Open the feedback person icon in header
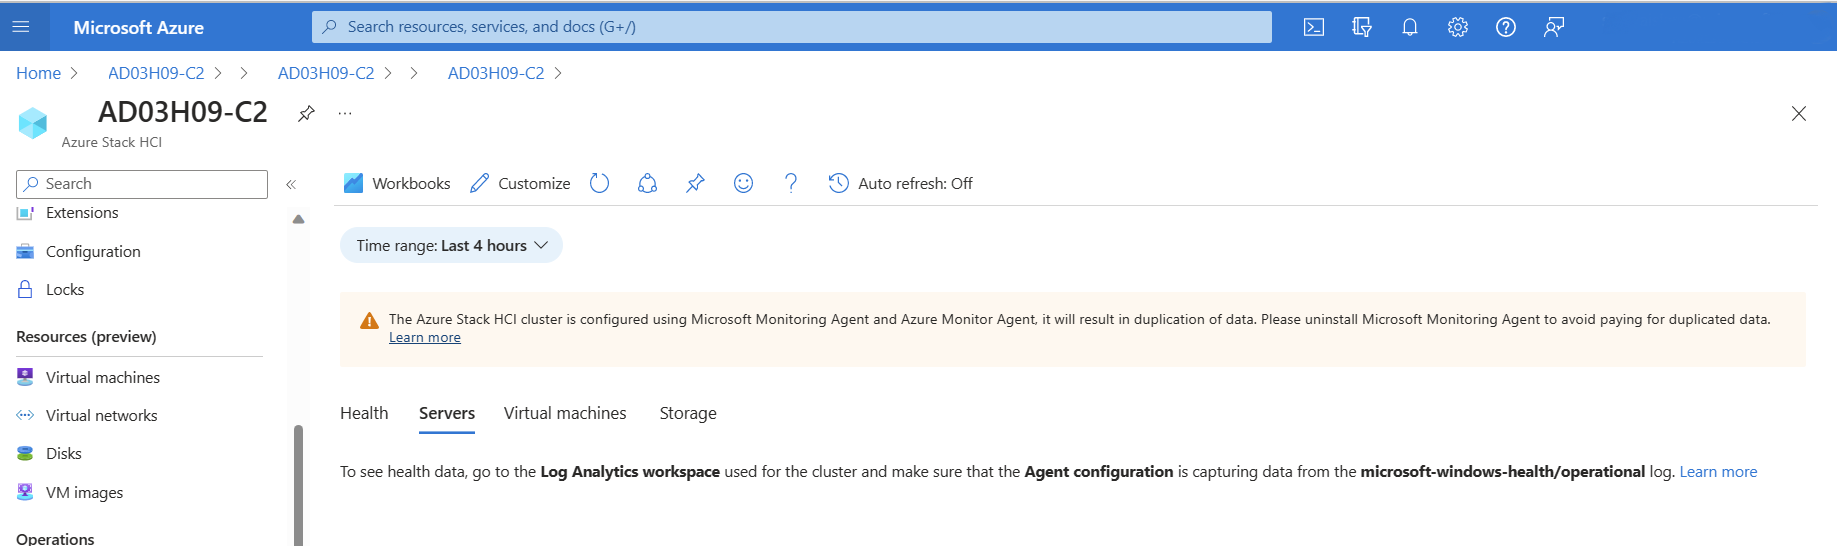Image resolution: width=1837 pixels, height=546 pixels. [1554, 27]
